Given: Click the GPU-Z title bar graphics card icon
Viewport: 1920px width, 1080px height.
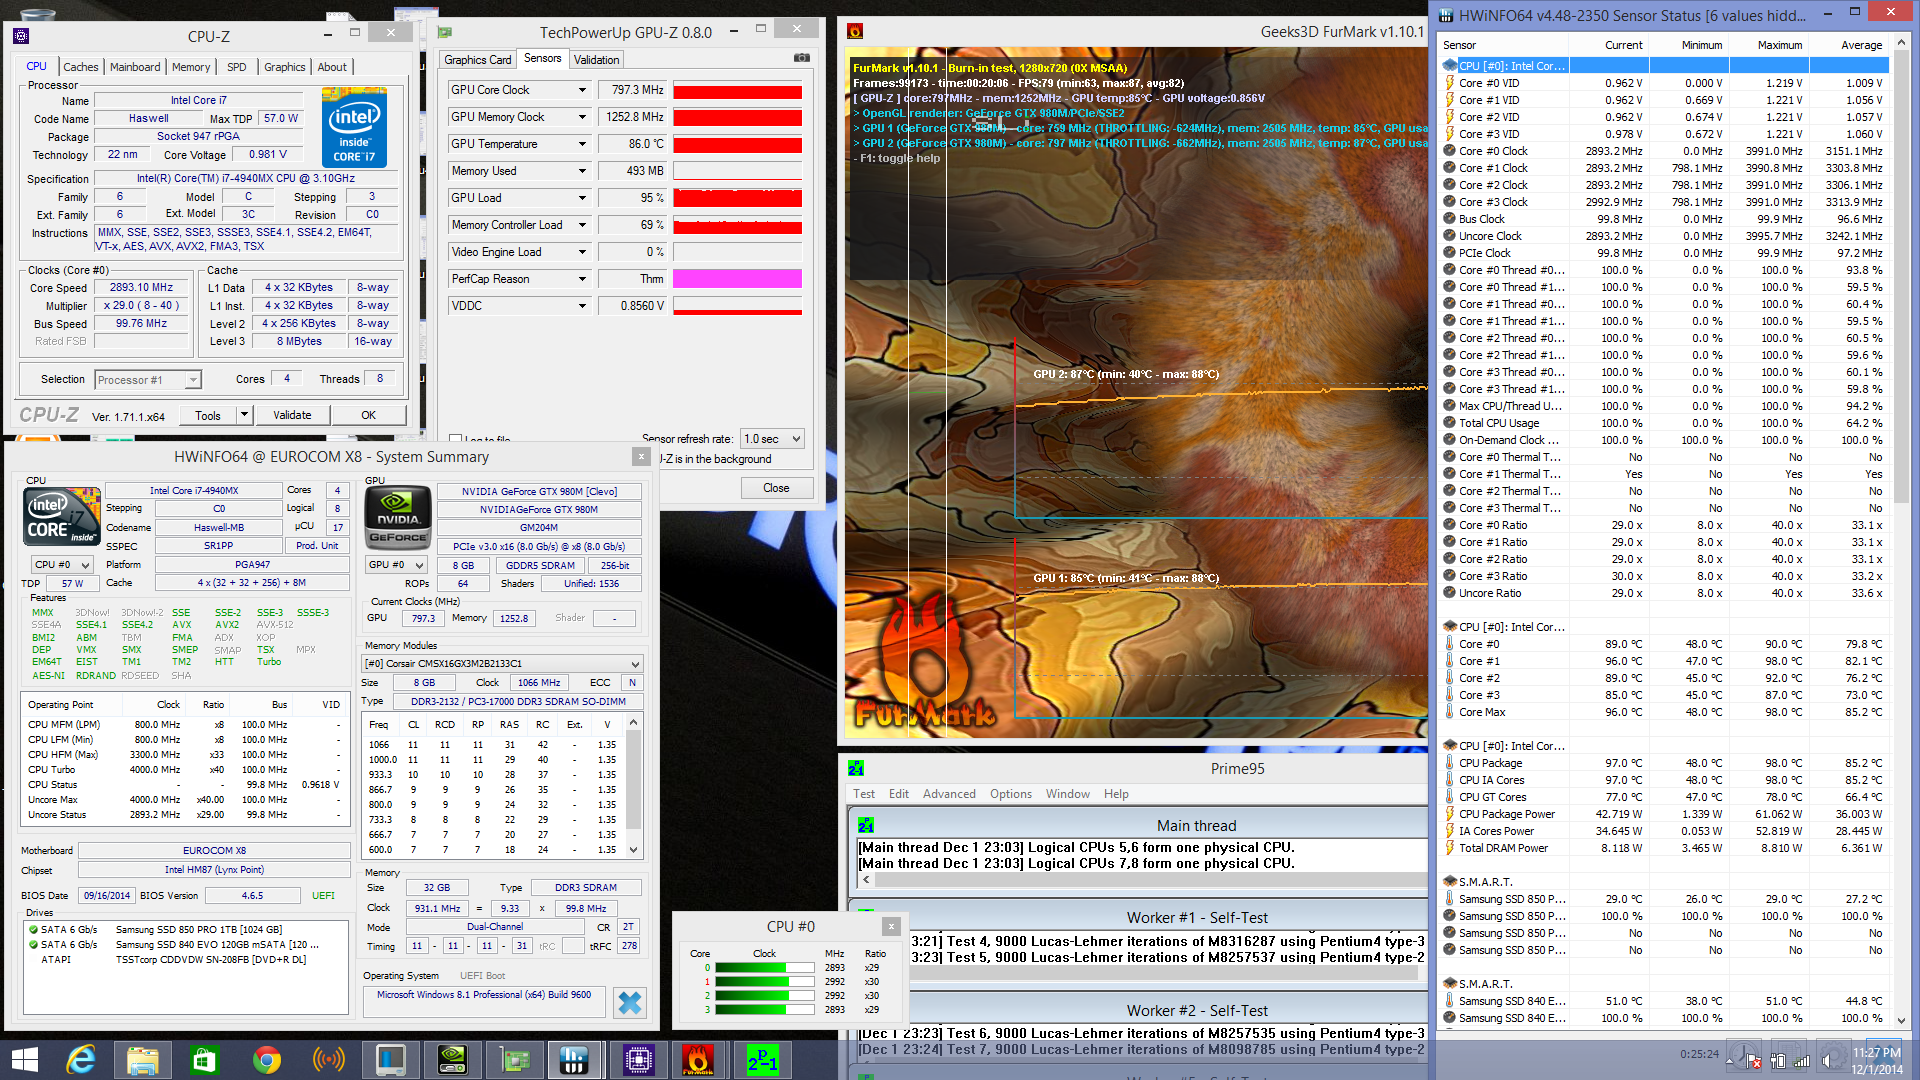Looking at the screenshot, I should click(445, 32).
